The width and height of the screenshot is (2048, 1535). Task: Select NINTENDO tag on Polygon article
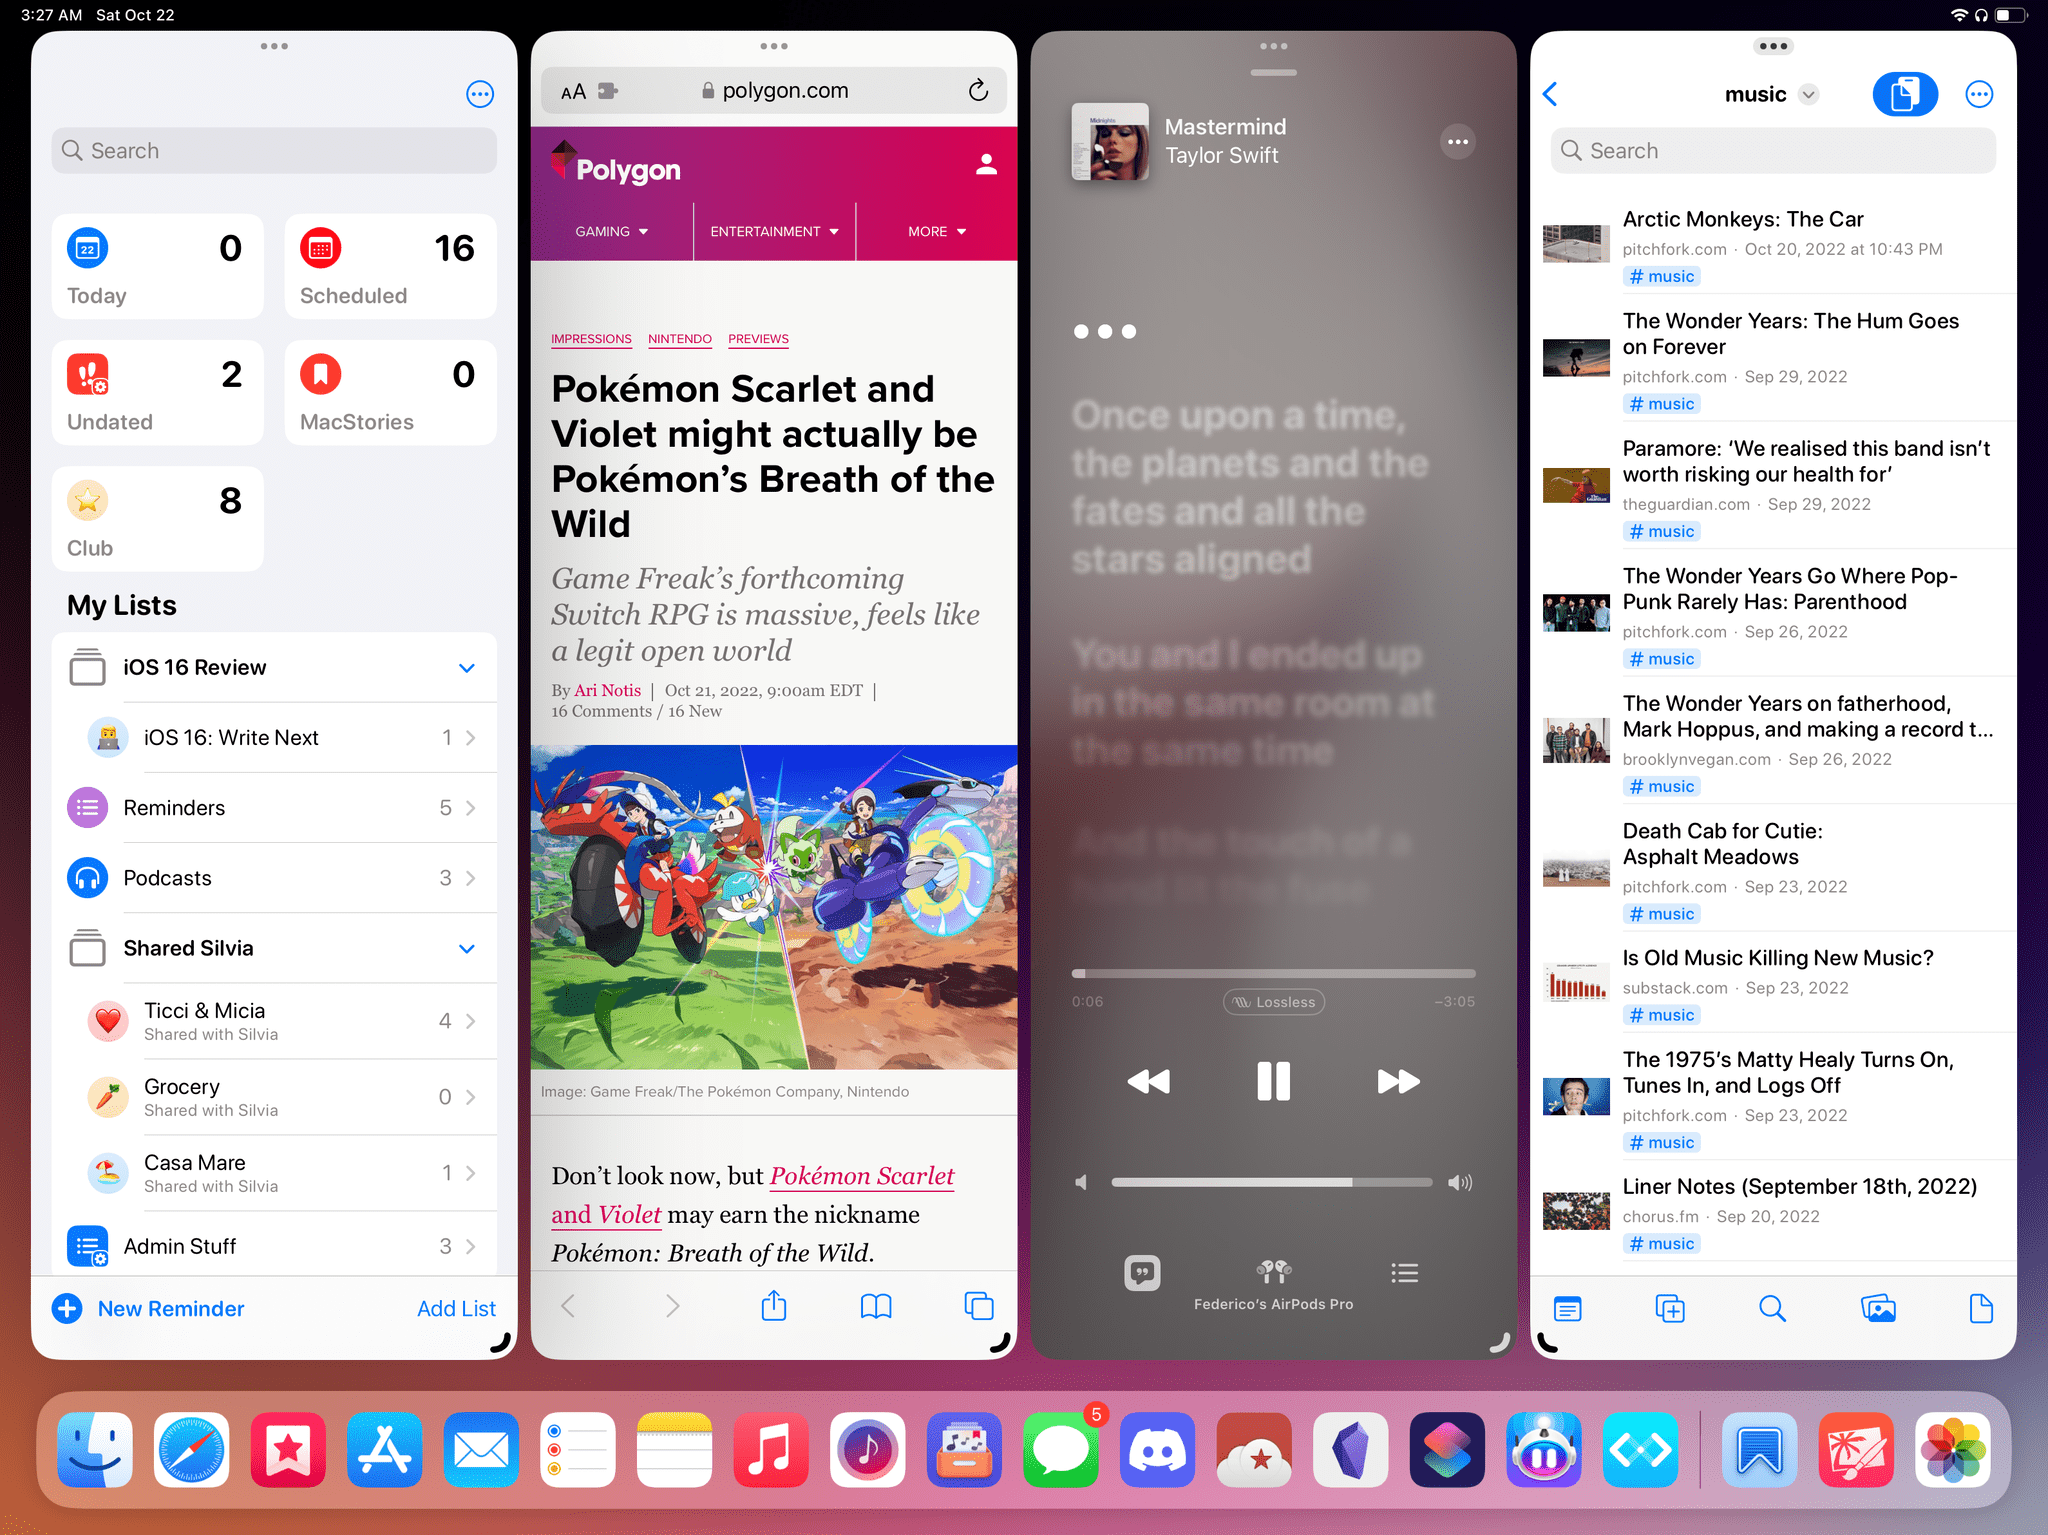point(677,340)
